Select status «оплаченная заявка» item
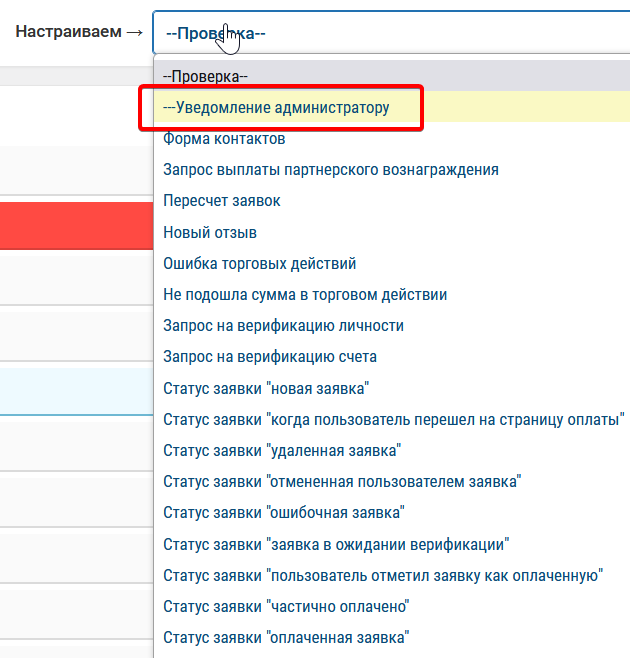 pos(286,637)
